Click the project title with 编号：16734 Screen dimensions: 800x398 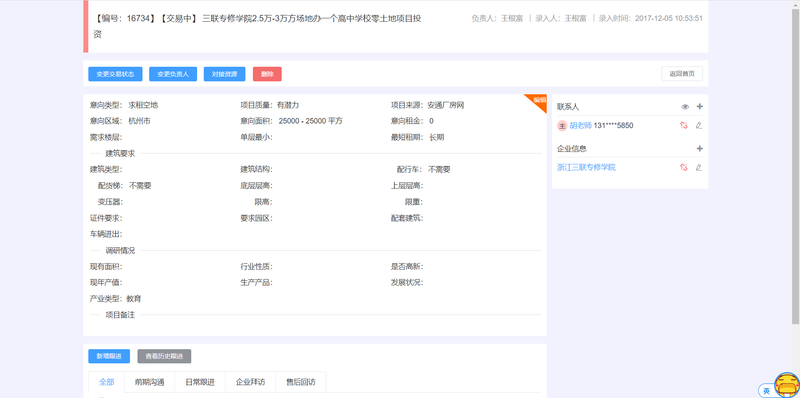pyautogui.click(x=258, y=26)
